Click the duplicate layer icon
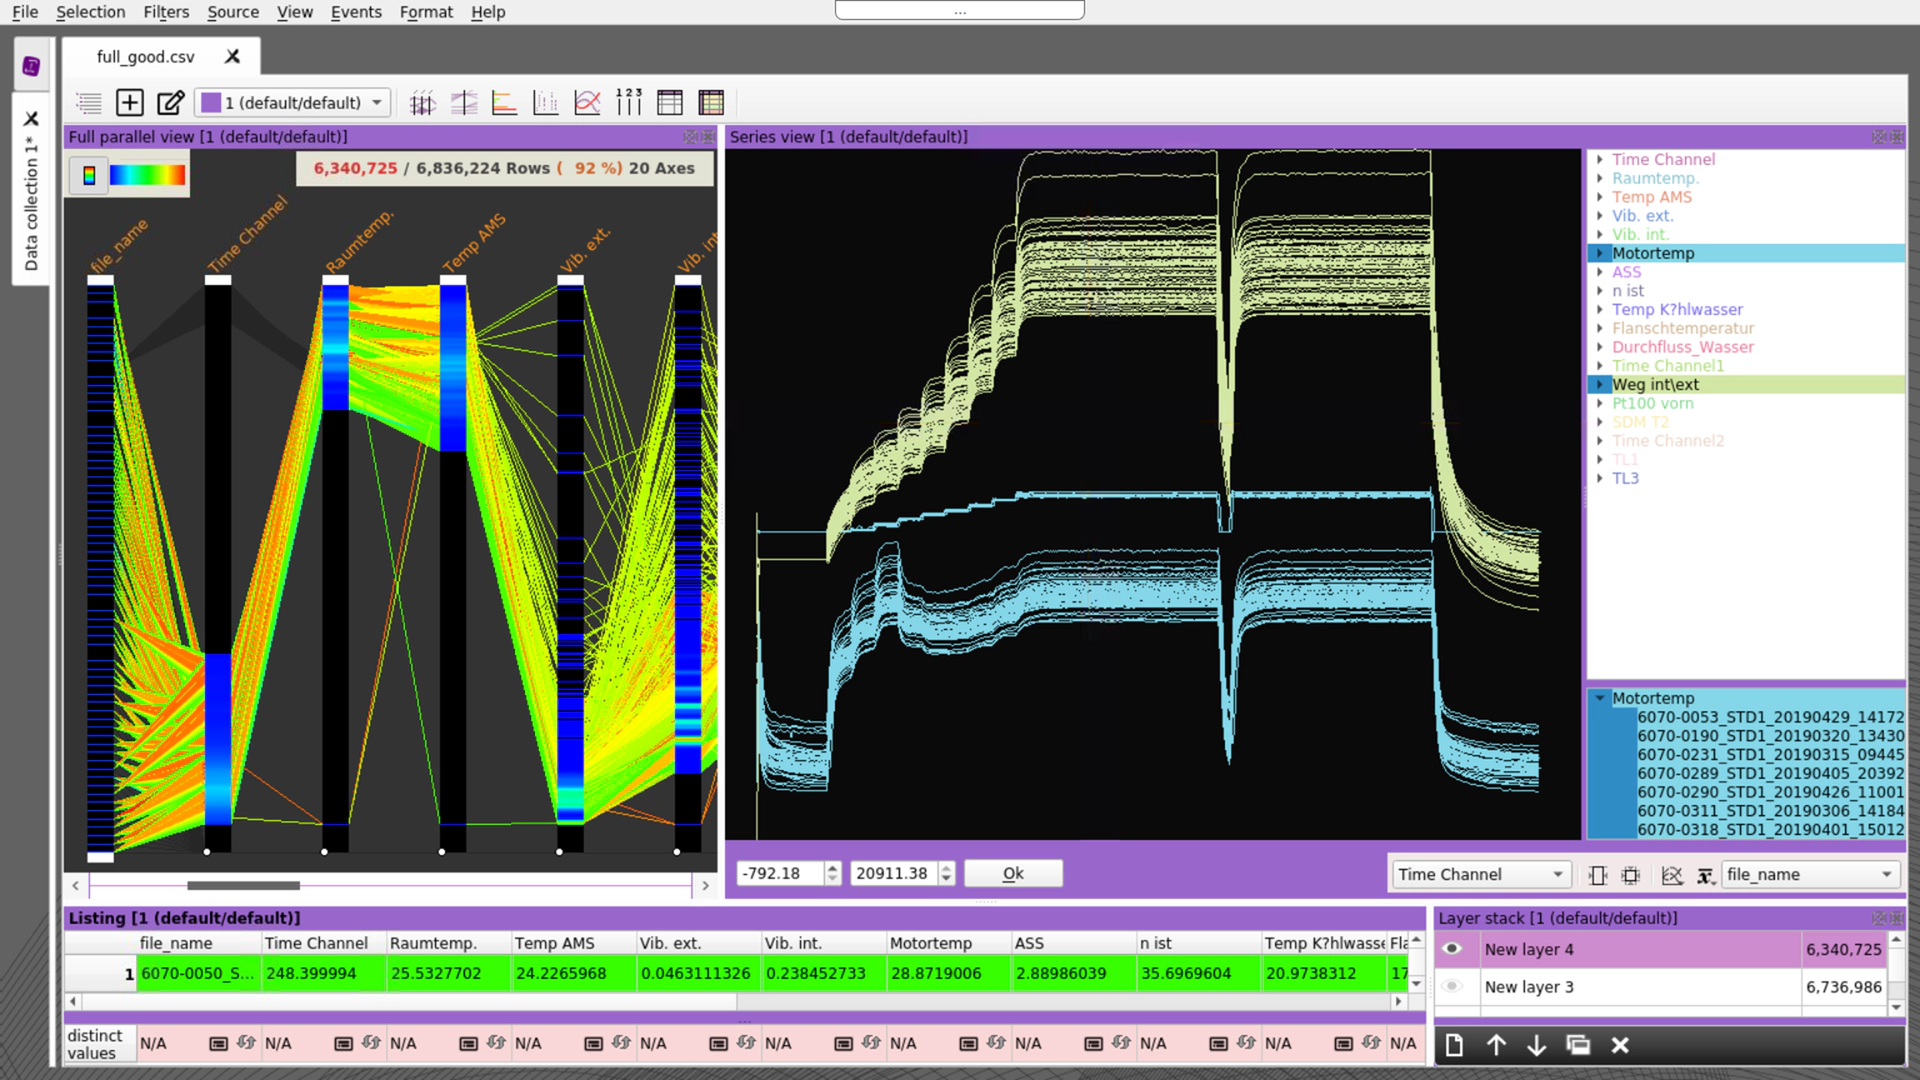Viewport: 1920px width, 1080px height. (1578, 1045)
